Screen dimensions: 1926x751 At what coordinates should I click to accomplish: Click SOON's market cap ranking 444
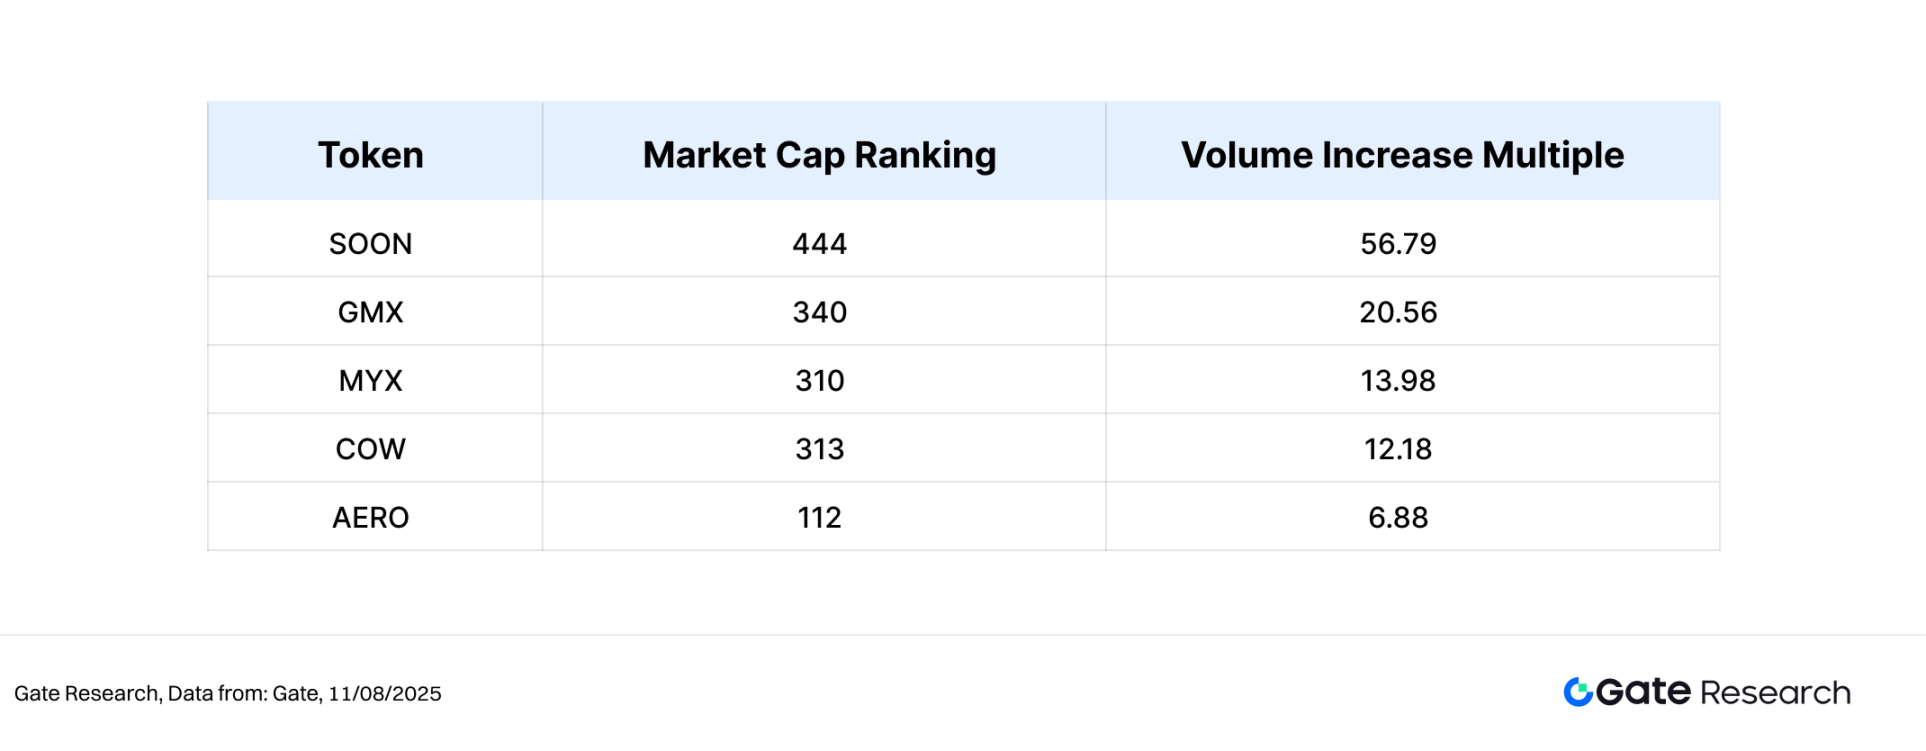(x=820, y=244)
